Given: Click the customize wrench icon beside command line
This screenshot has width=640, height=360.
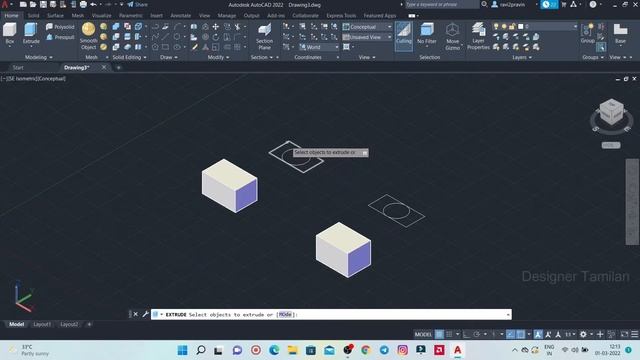Looking at the screenshot, I should [x=145, y=314].
